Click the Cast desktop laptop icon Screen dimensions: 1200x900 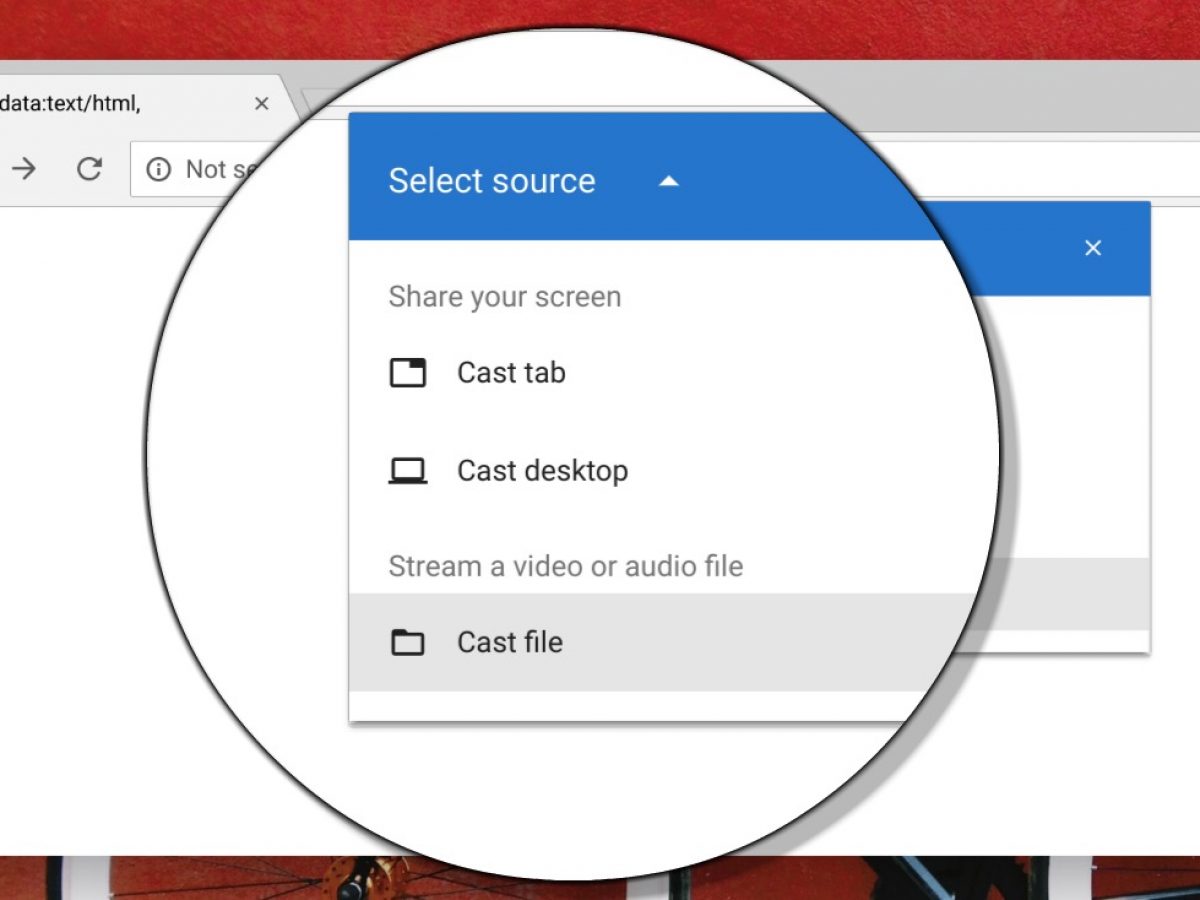click(x=407, y=471)
